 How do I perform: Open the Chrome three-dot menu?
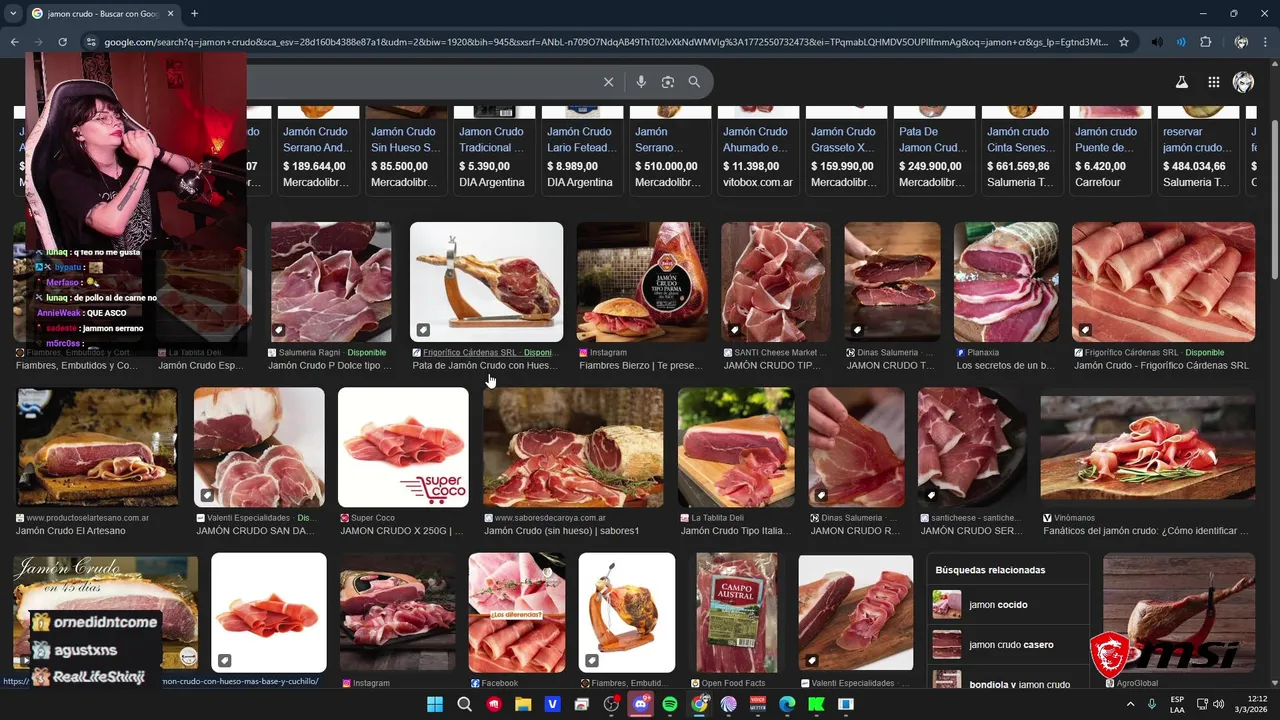1266,42
